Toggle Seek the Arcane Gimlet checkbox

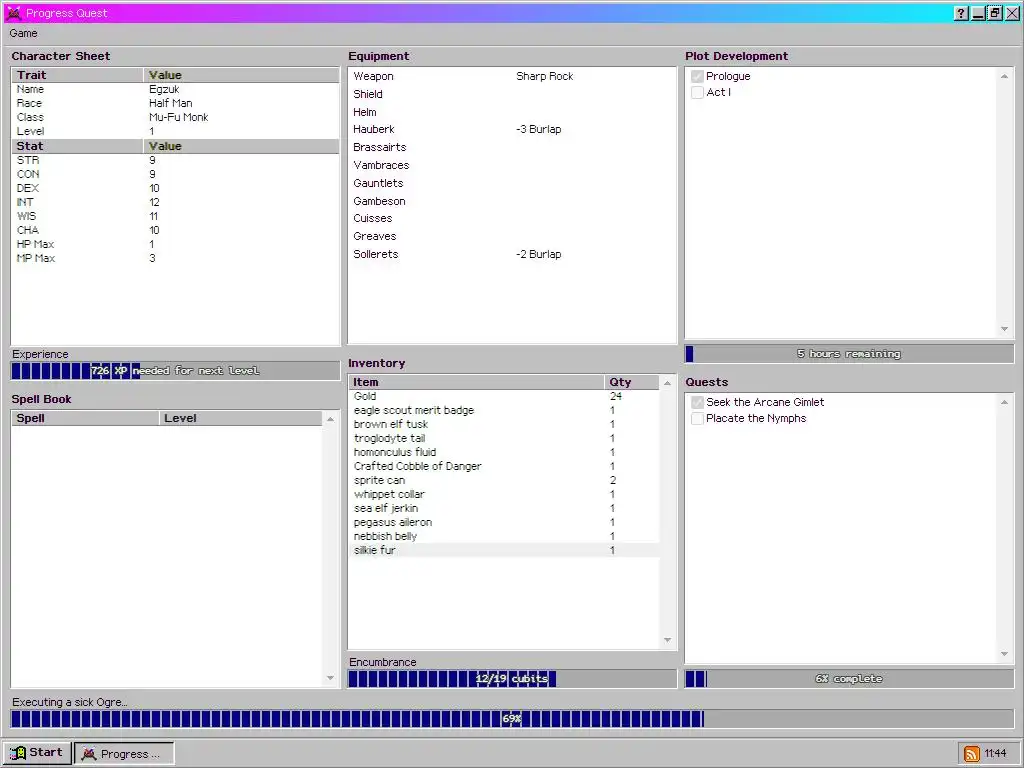click(x=697, y=402)
